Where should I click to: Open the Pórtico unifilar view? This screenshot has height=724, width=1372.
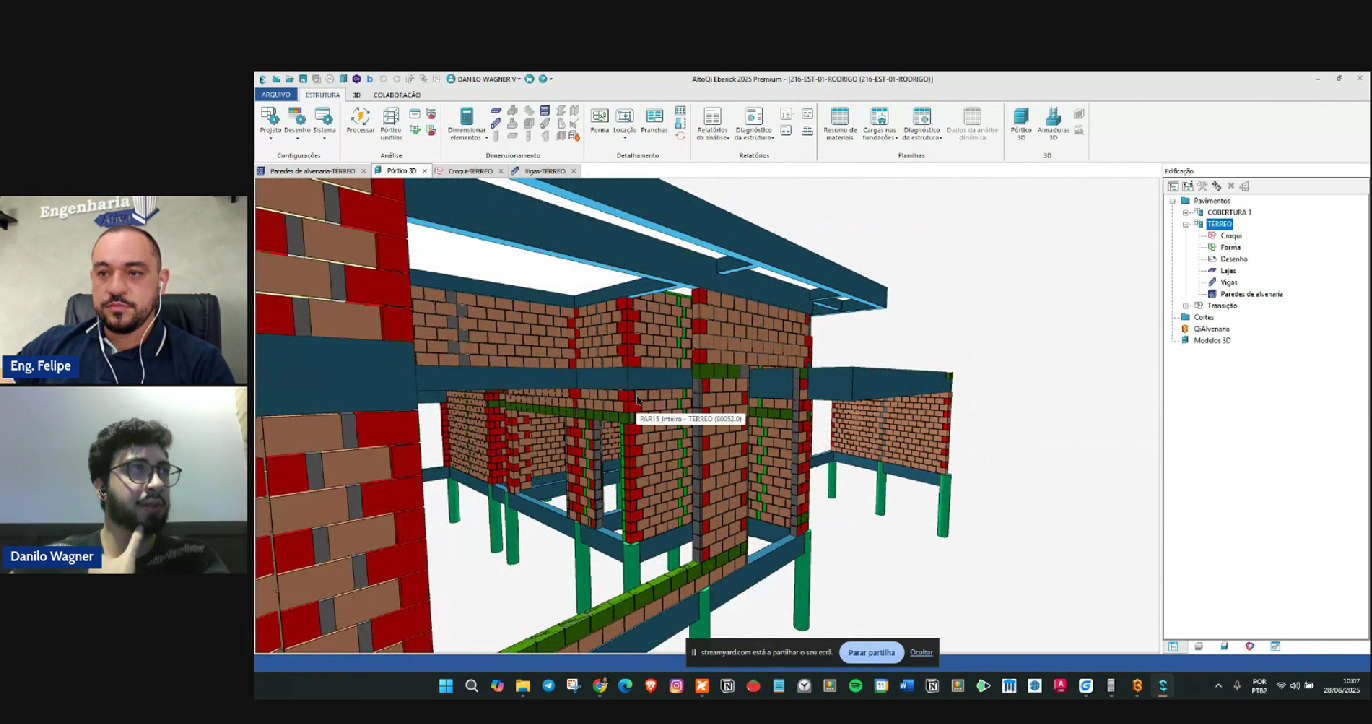(391, 118)
